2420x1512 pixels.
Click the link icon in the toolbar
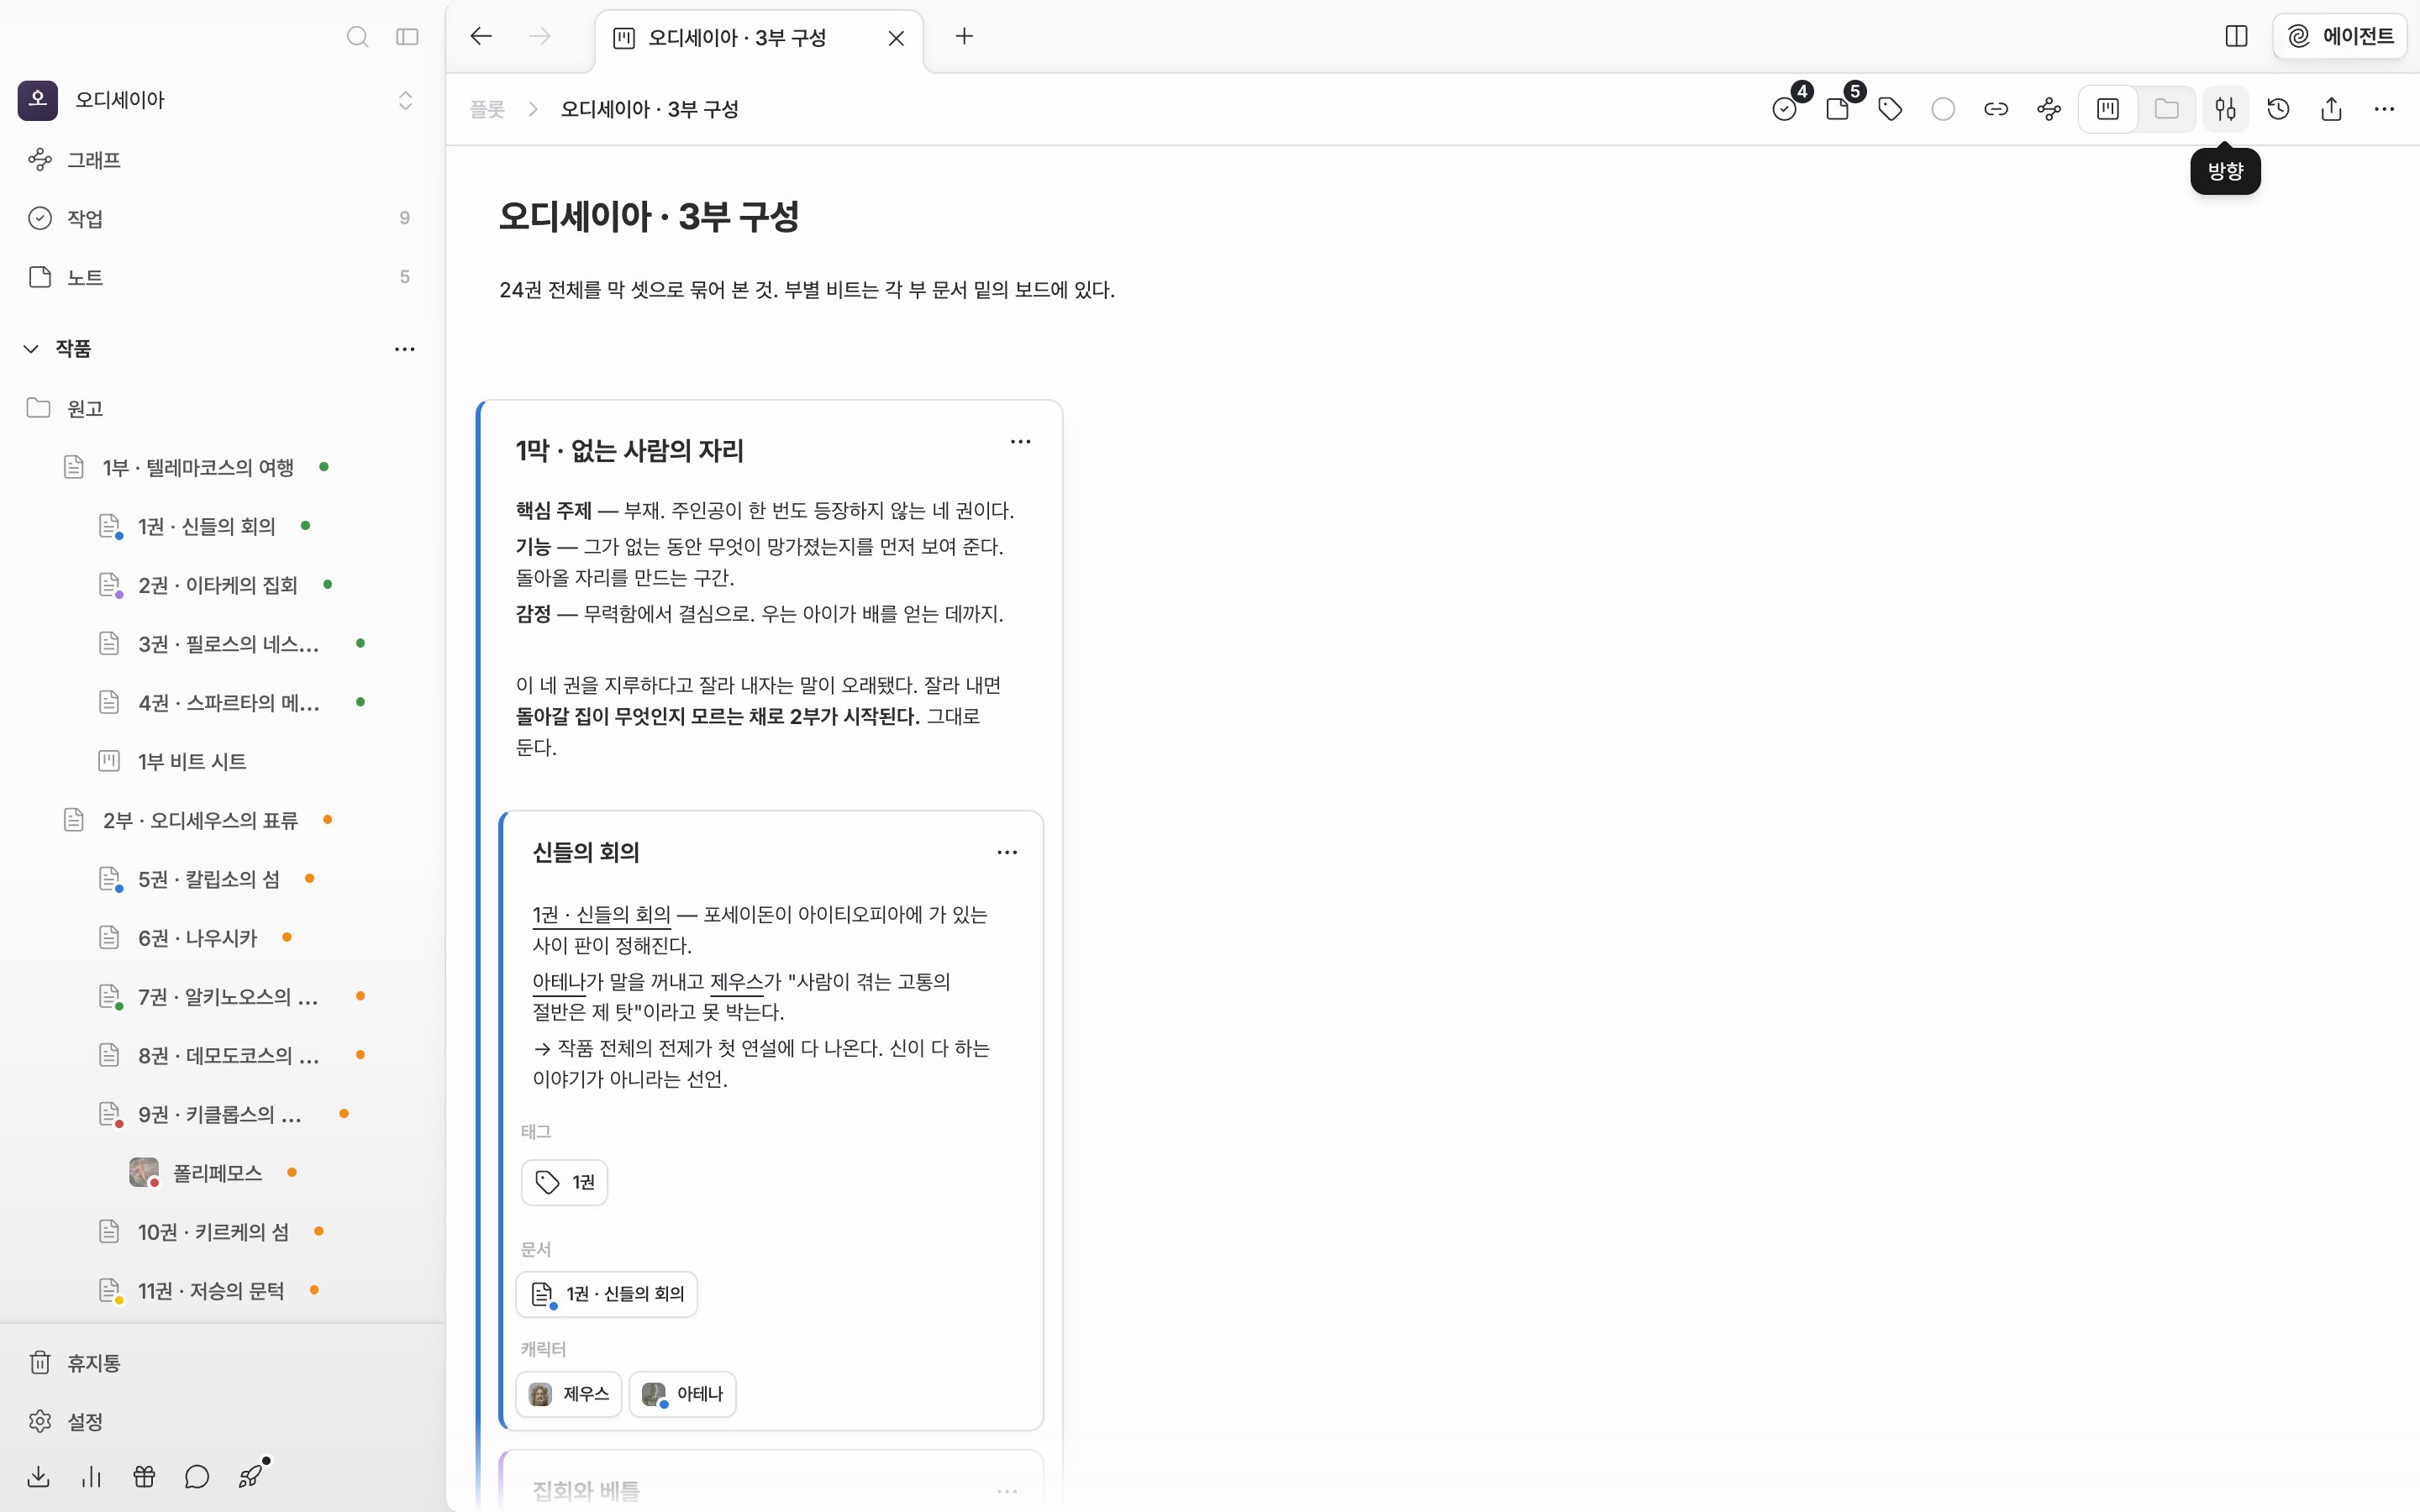(1996, 109)
